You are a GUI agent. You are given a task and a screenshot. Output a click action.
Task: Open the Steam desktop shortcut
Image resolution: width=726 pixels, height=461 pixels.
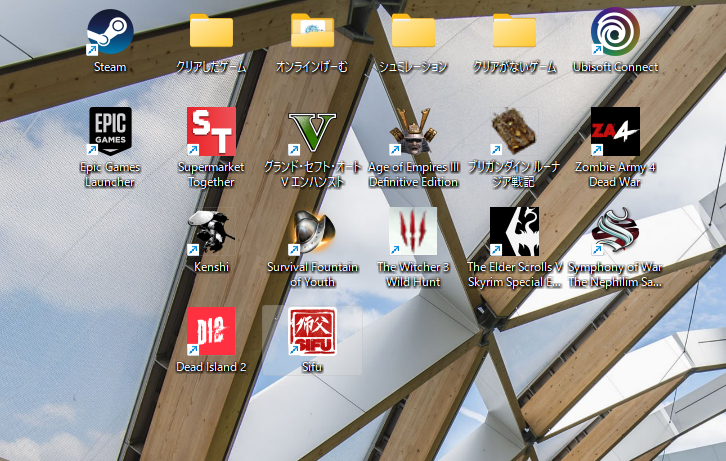110,32
